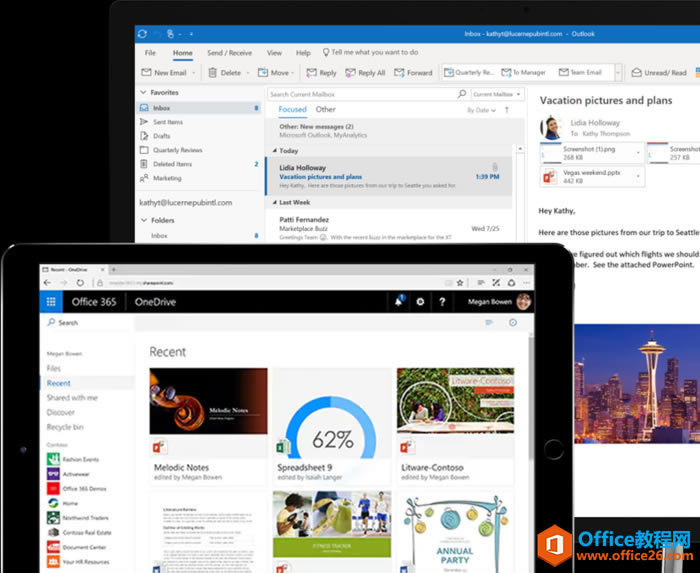Open the Office 365 app launcher grid

click(x=50, y=302)
